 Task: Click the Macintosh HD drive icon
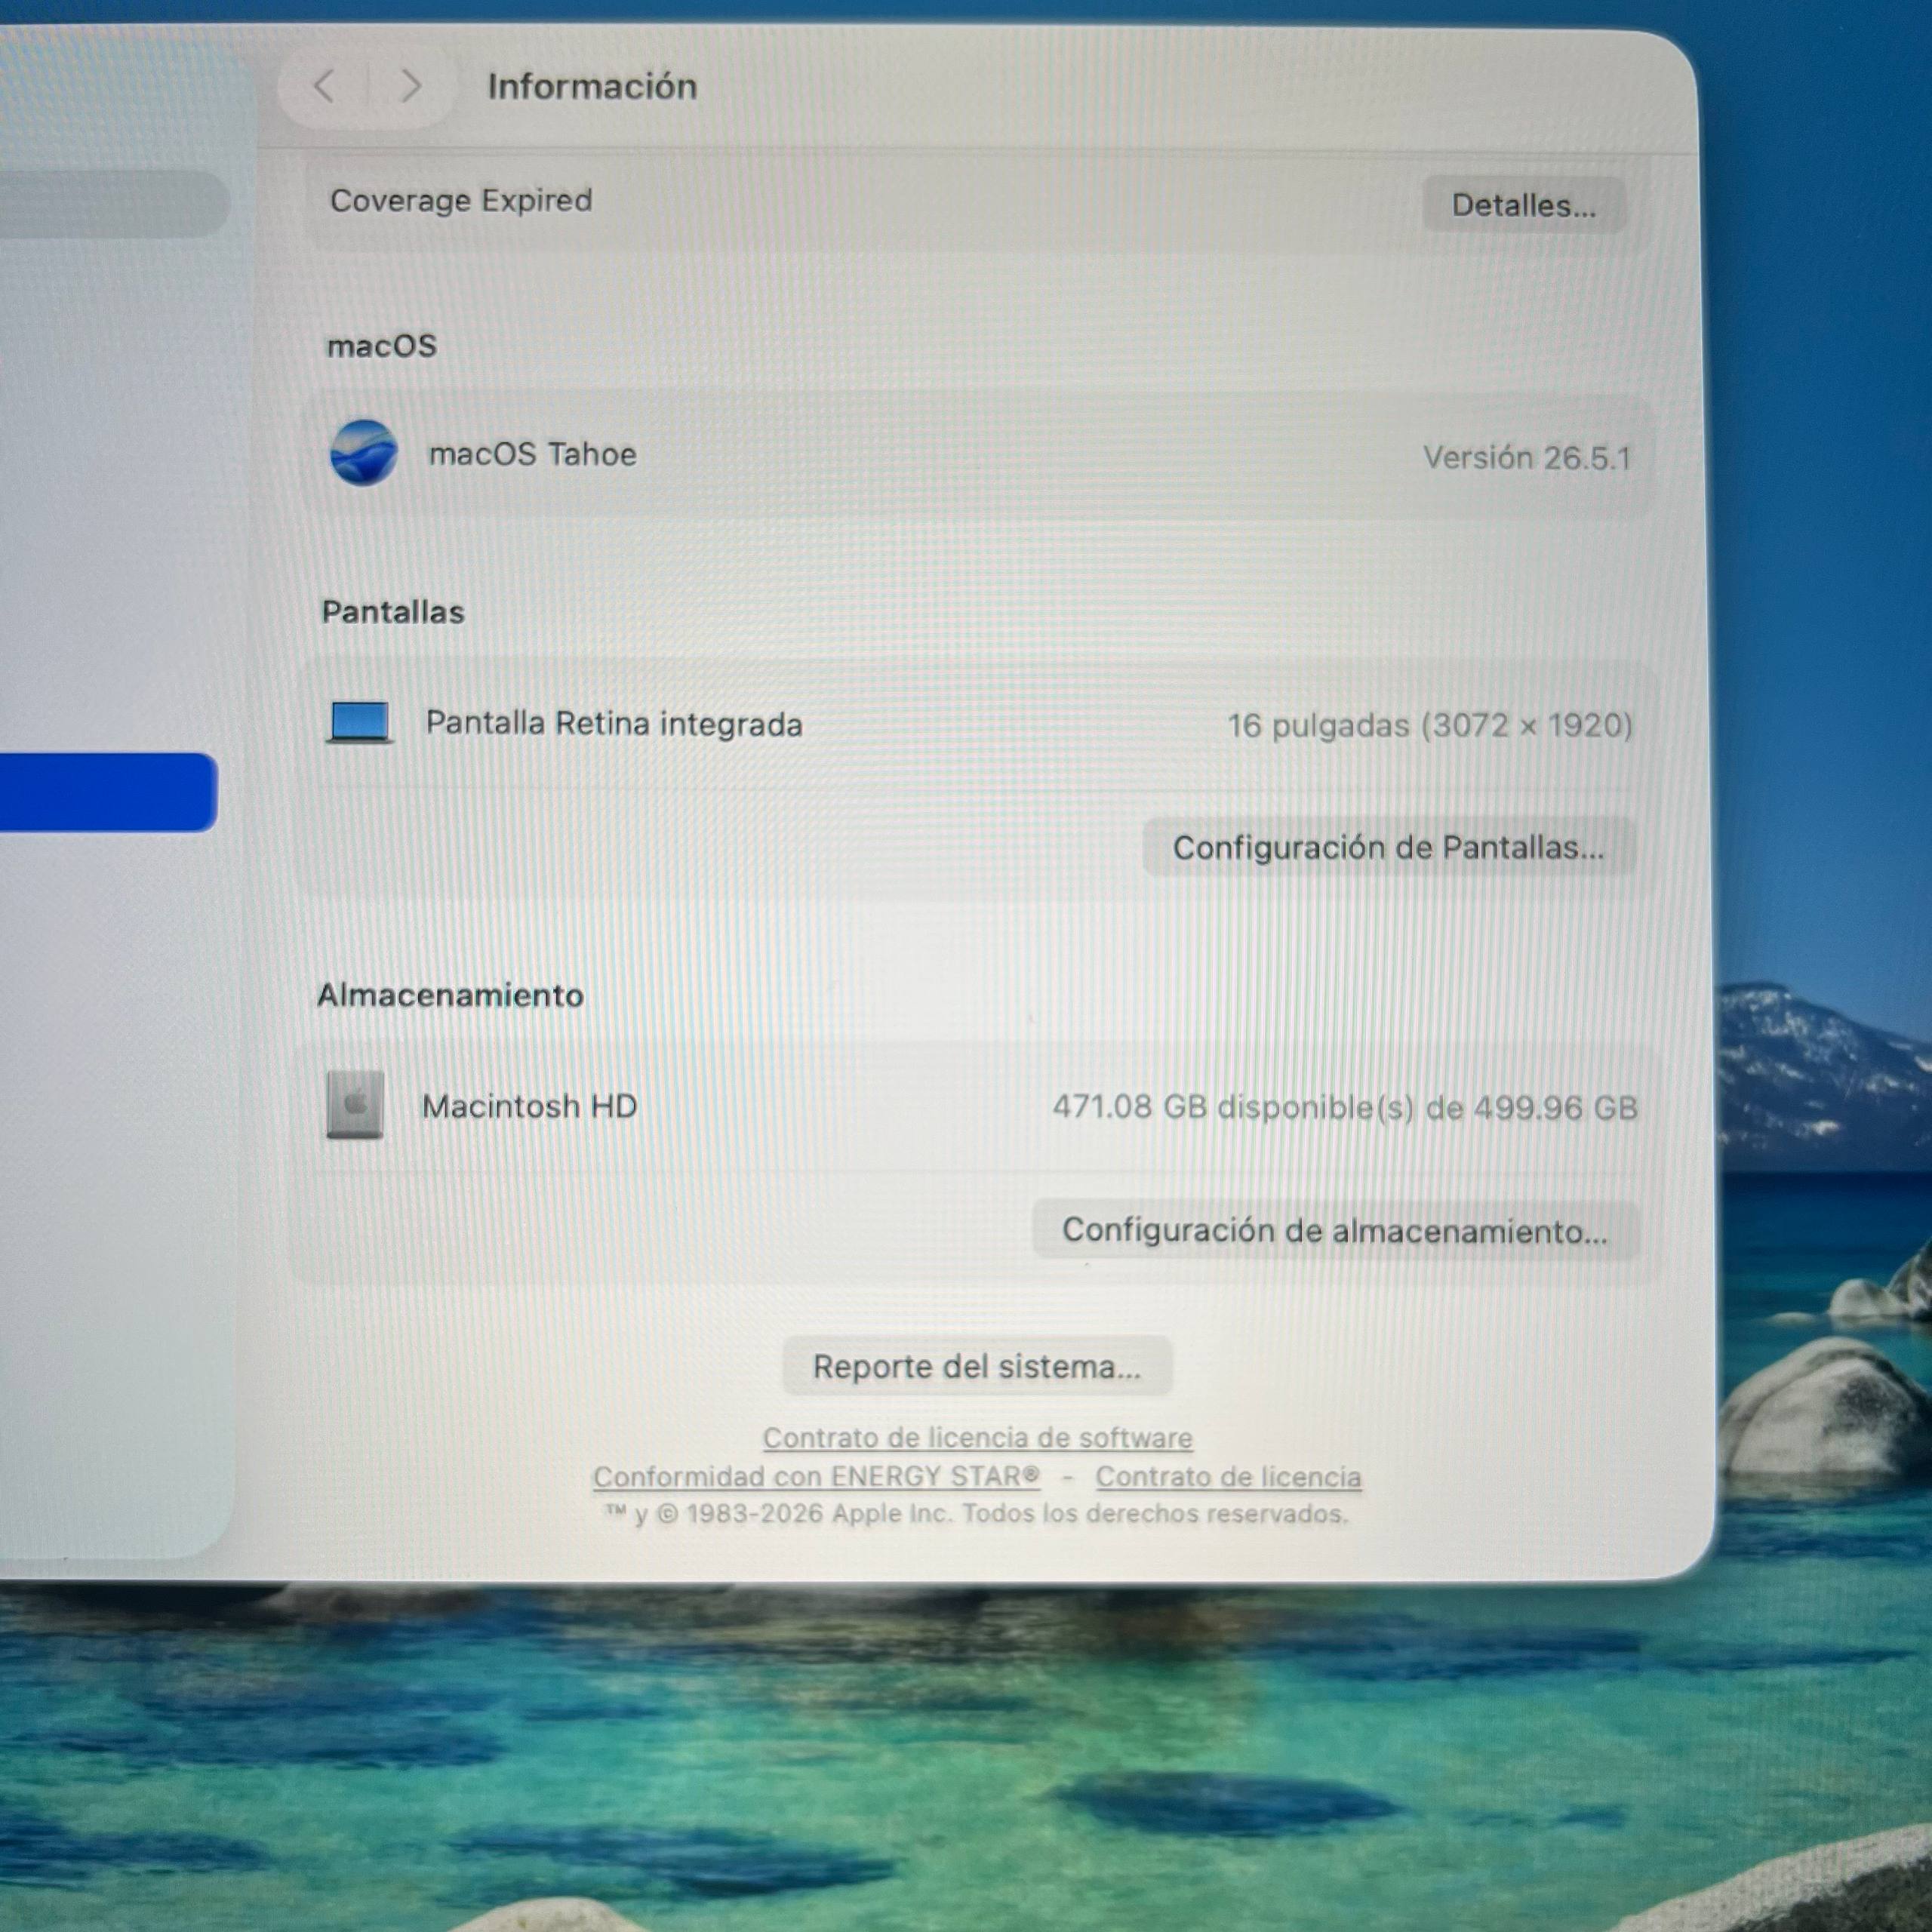355,1105
